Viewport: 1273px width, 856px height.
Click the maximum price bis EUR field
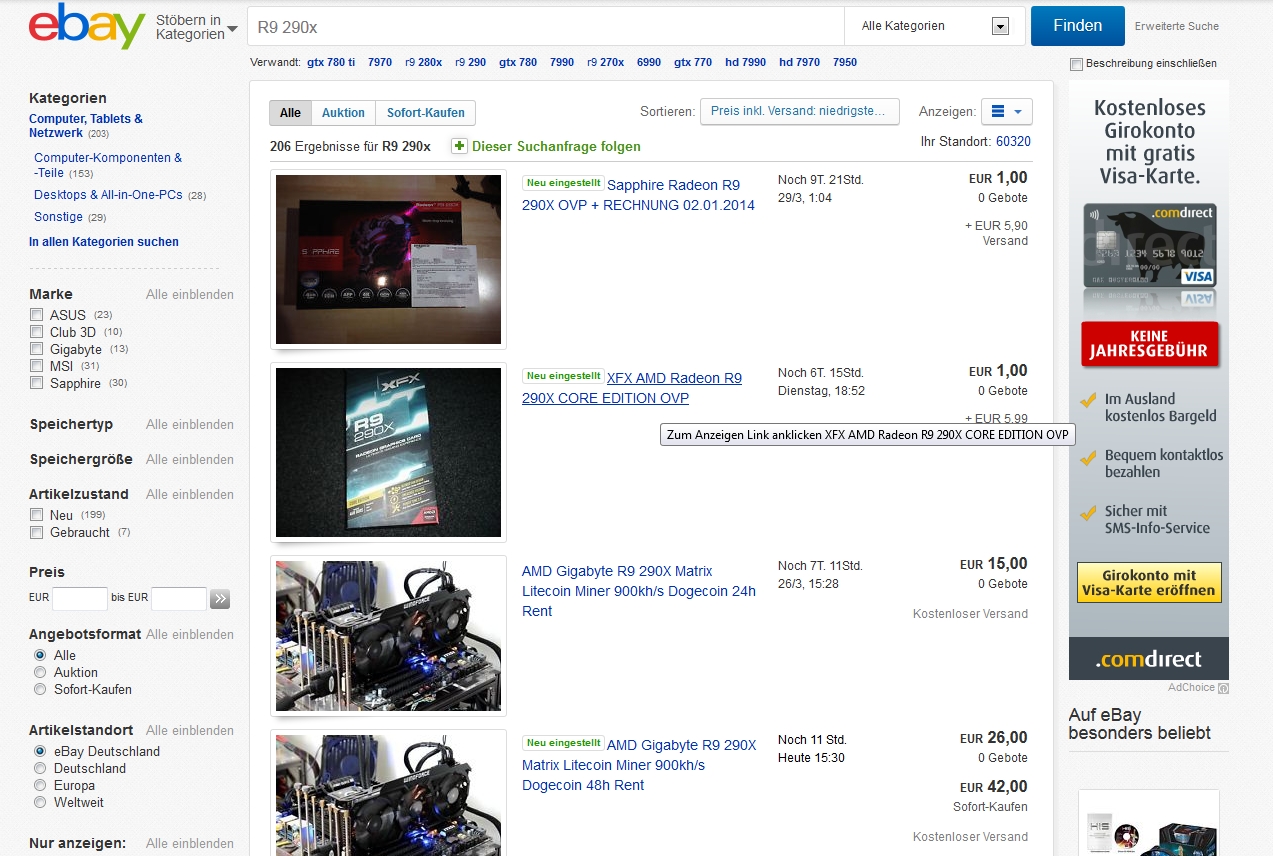[x=179, y=599]
